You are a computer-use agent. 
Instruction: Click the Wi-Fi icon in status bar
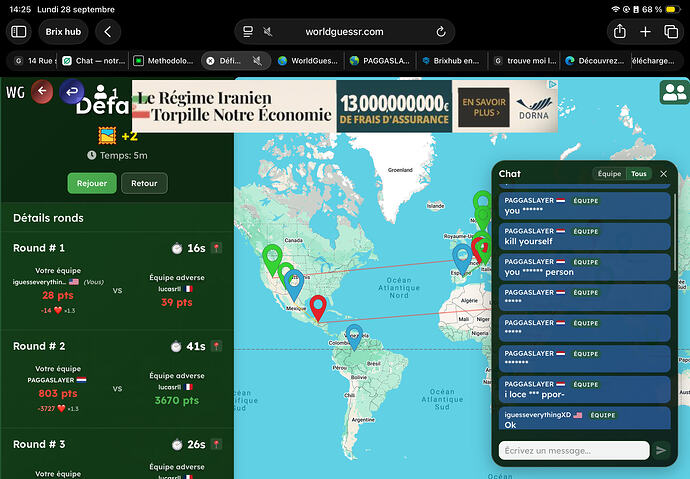[615, 9]
